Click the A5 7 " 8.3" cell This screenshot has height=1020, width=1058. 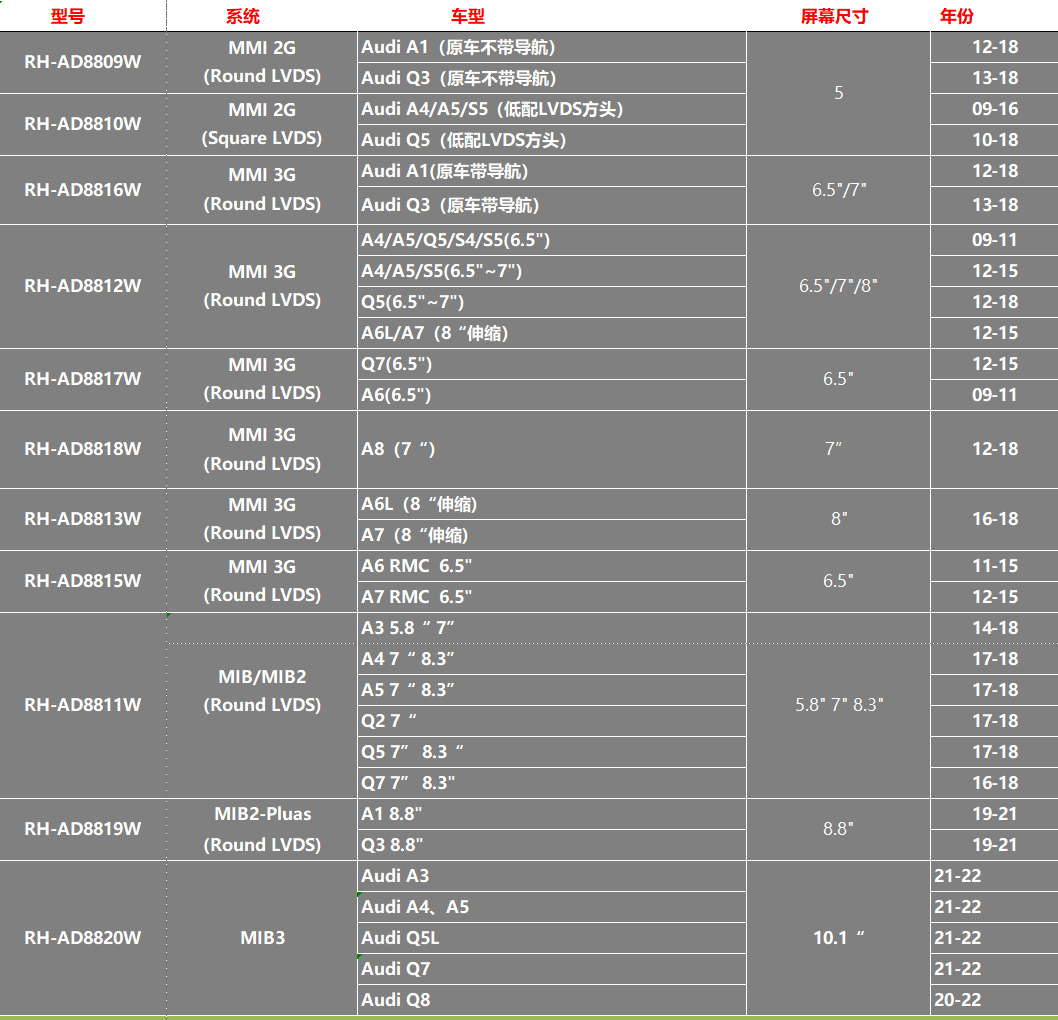click(x=552, y=691)
